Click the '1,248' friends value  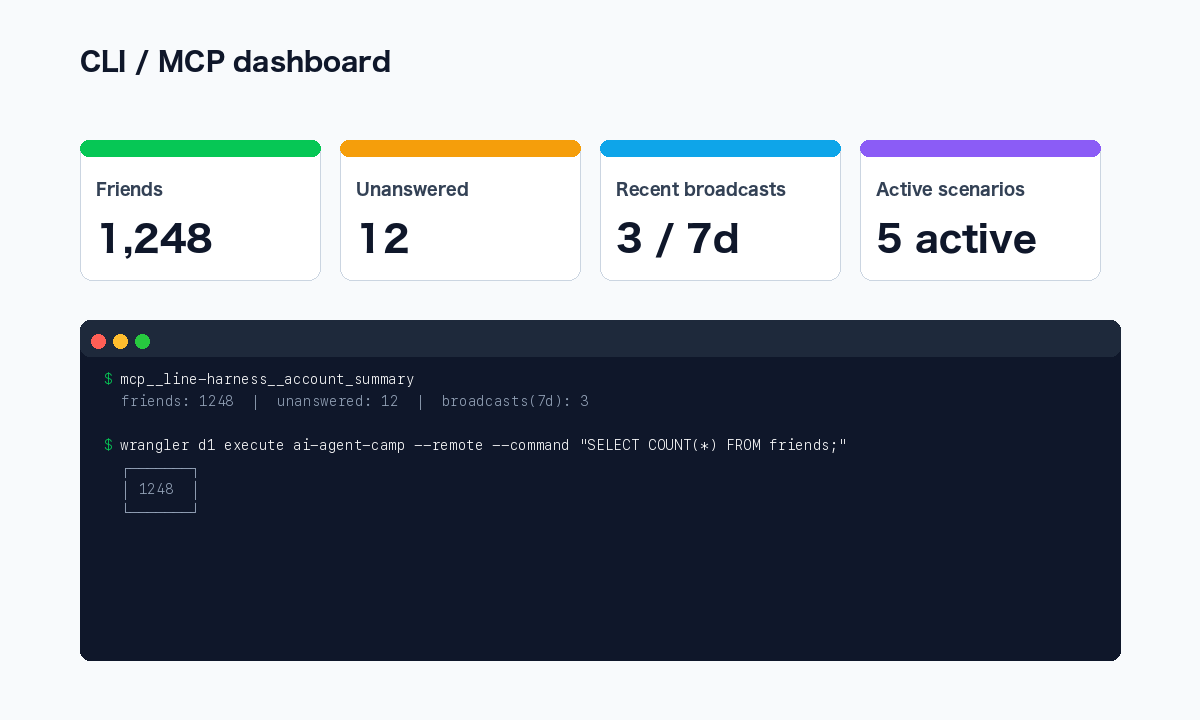pyautogui.click(x=155, y=239)
